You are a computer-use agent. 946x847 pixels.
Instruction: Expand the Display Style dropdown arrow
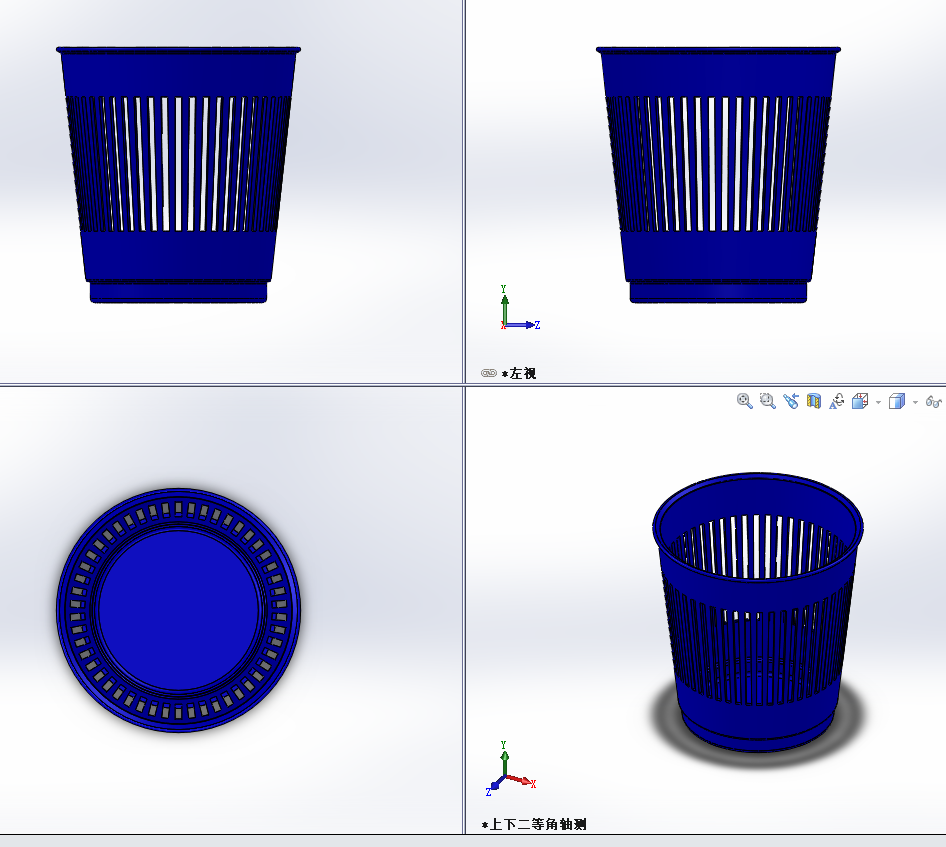pyautogui.click(x=915, y=402)
